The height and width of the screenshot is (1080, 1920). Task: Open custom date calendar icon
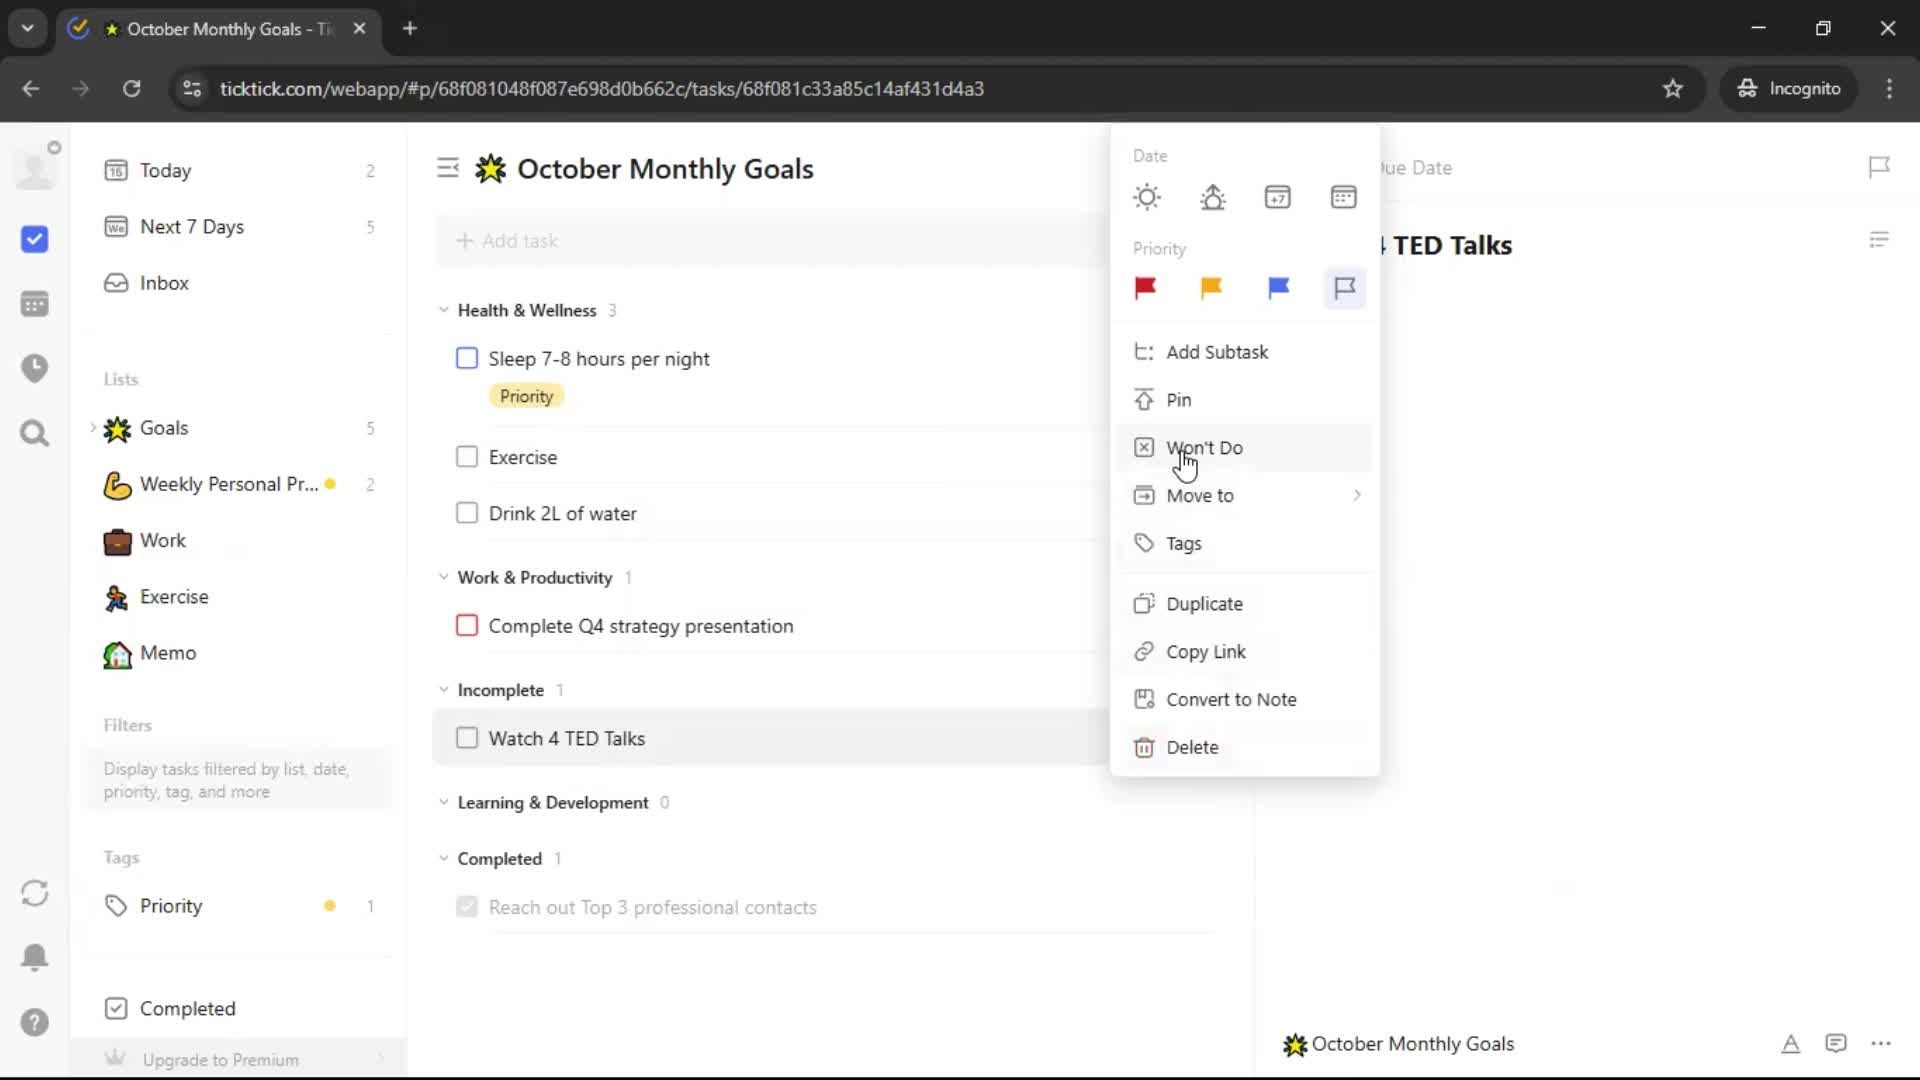coord(1343,197)
